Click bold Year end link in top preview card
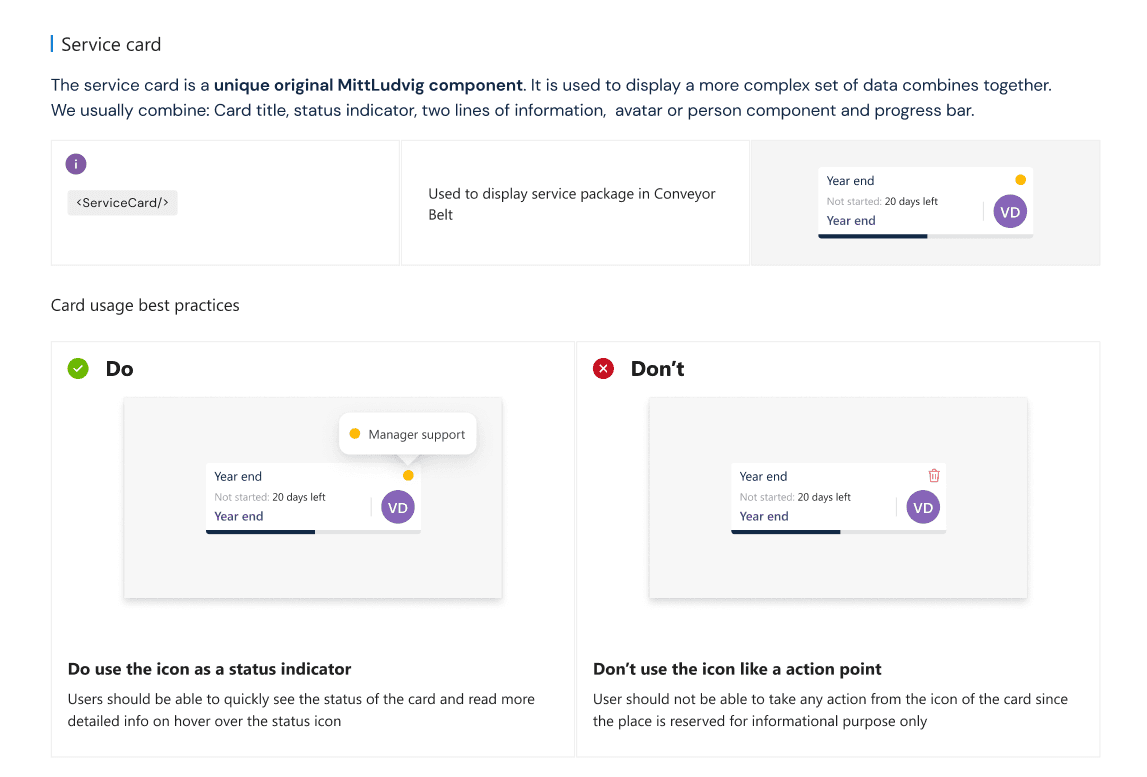Image resolution: width=1147 pixels, height=777 pixels. tap(851, 220)
